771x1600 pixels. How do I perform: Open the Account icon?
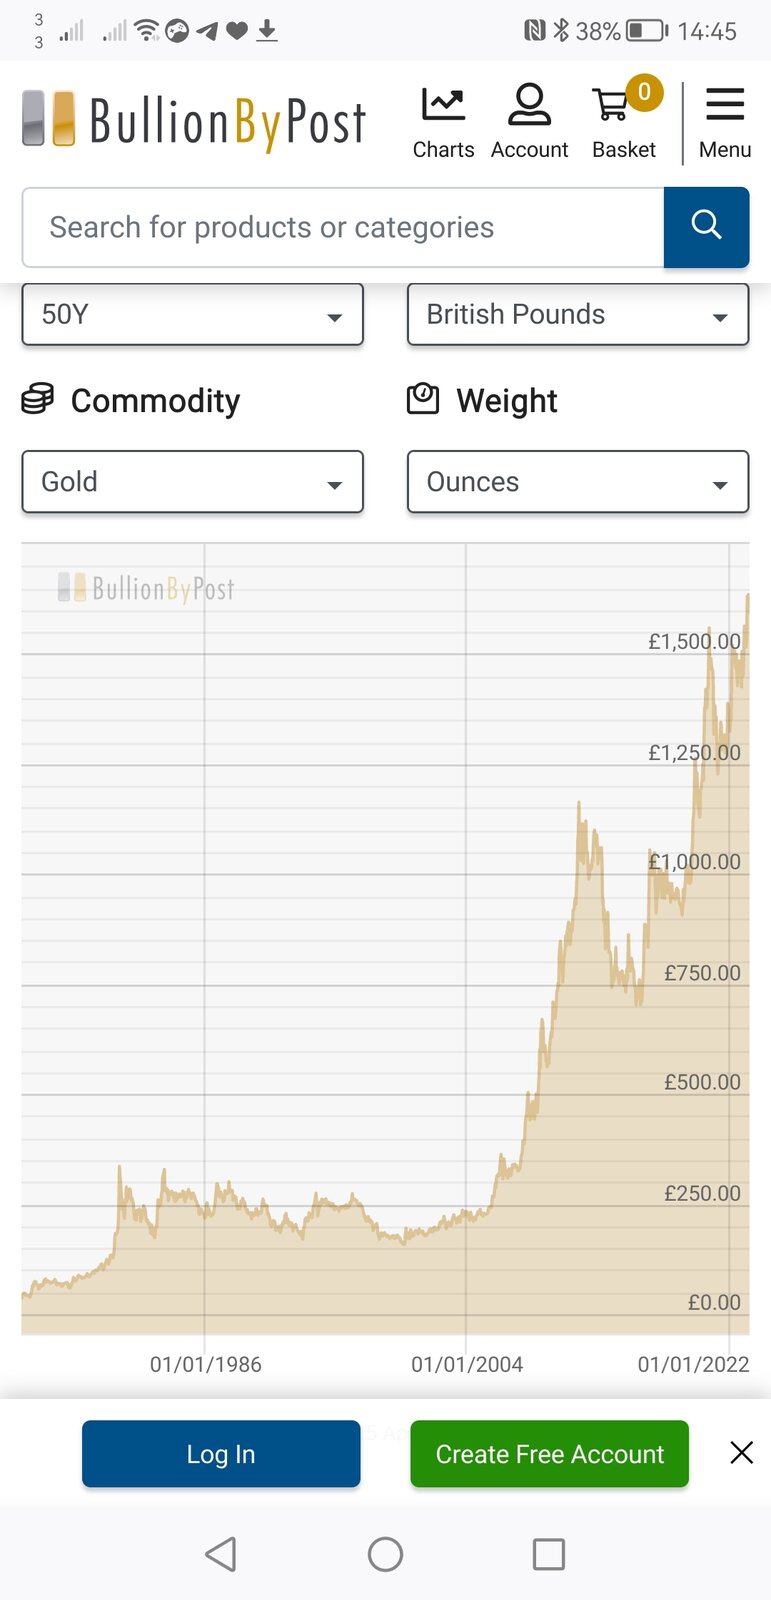529,123
